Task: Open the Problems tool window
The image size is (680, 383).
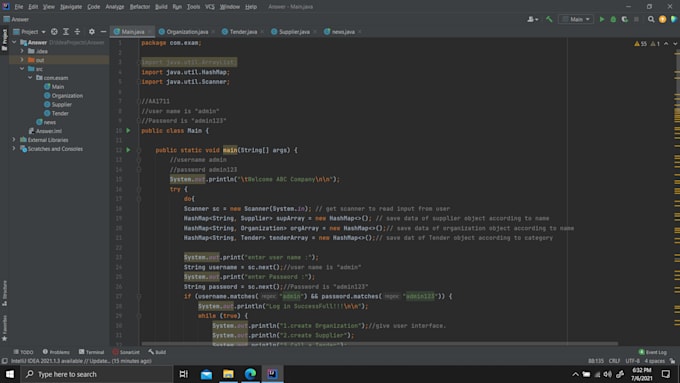Action: point(56,352)
